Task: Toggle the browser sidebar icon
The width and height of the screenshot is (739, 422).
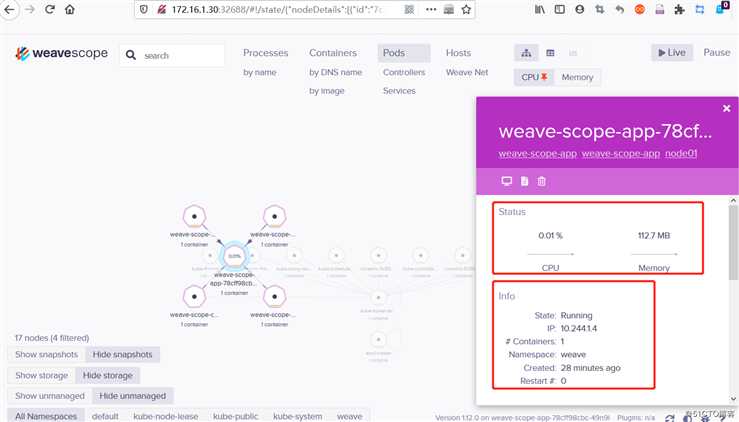Action: [559, 9]
